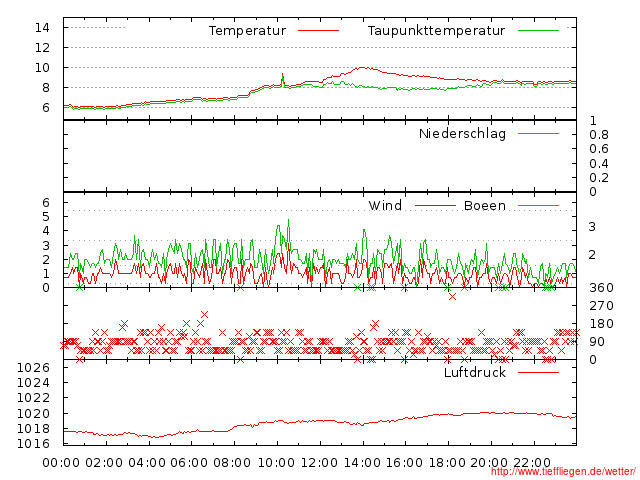Click the 12:00 time axis label
This screenshot has height=480, width=640.
click(x=319, y=463)
